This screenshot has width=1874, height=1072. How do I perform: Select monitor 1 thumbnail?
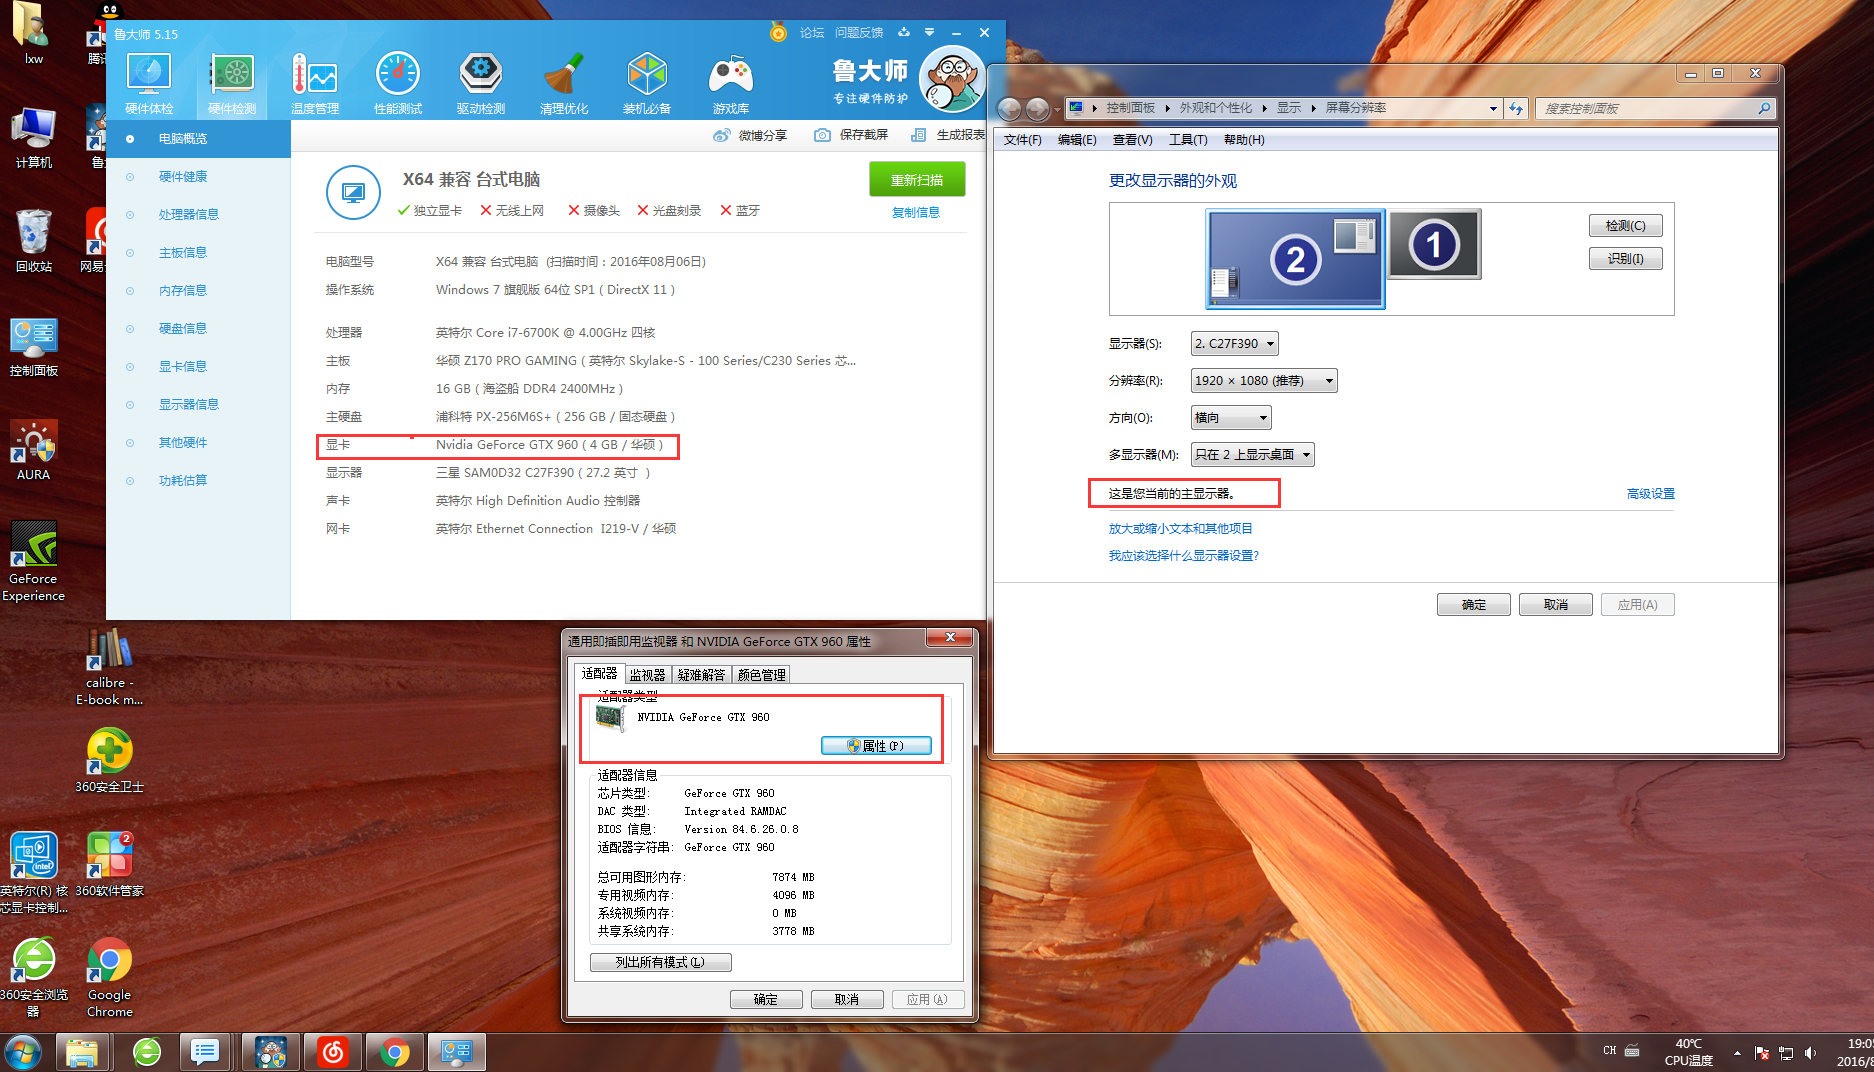click(1434, 244)
